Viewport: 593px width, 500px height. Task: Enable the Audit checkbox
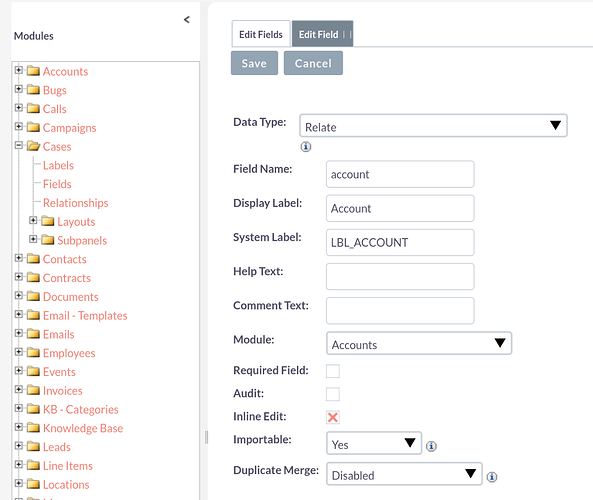[x=333, y=394]
